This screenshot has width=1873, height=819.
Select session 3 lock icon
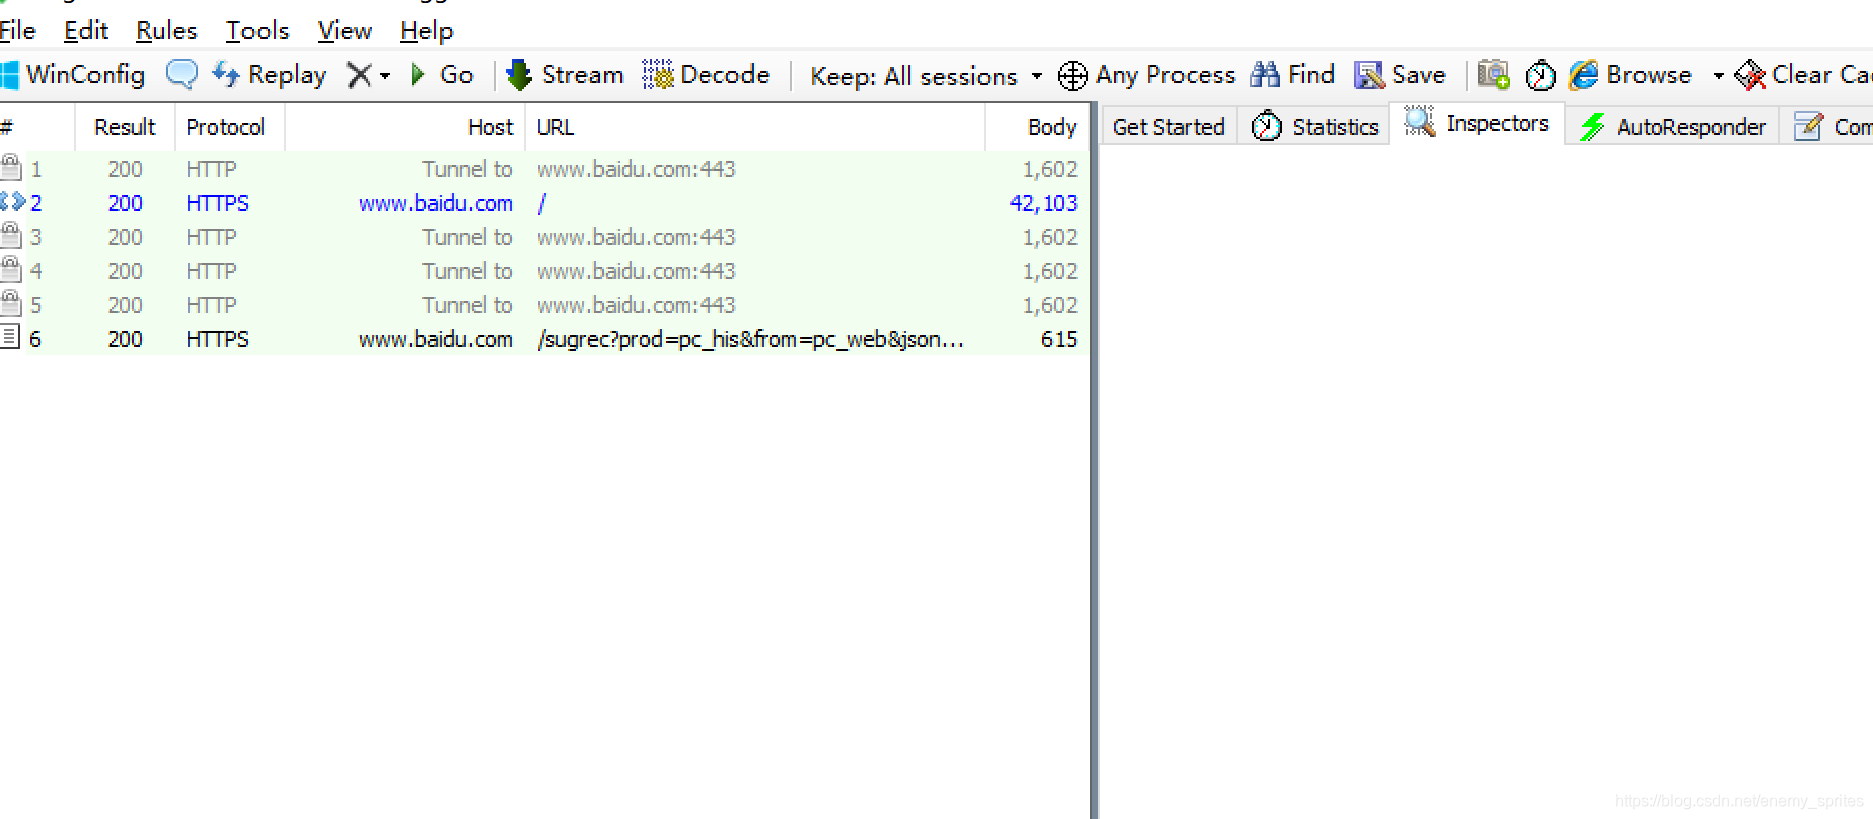11,235
